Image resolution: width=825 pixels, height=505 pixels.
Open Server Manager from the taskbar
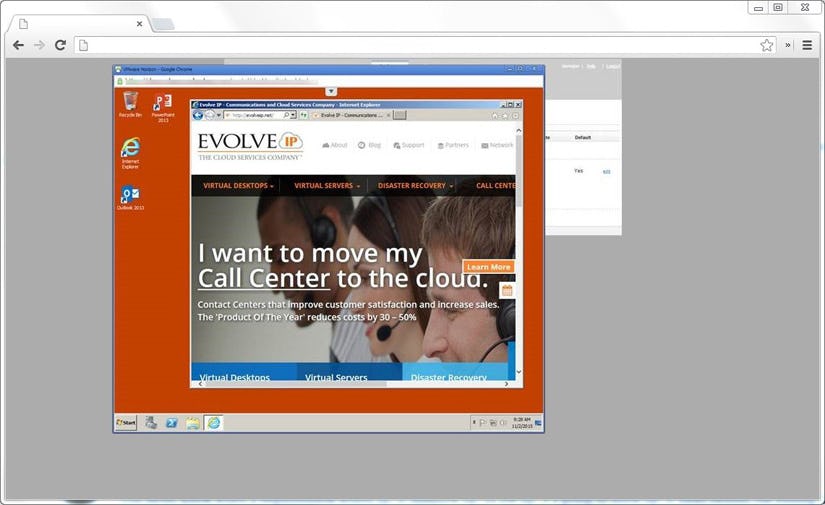(151, 422)
